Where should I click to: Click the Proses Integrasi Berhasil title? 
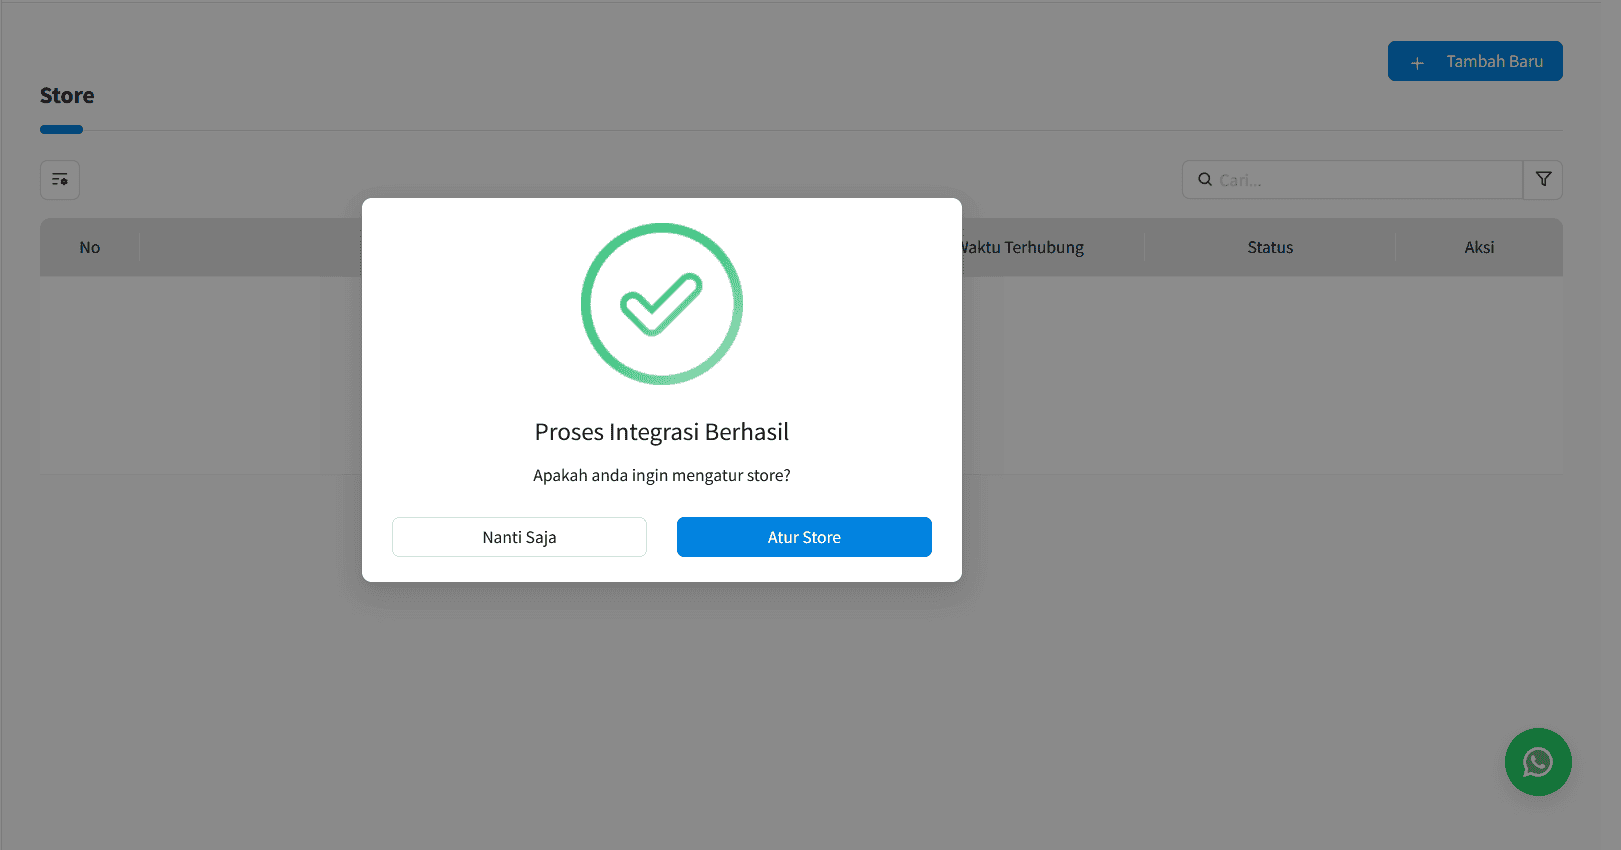(x=661, y=432)
